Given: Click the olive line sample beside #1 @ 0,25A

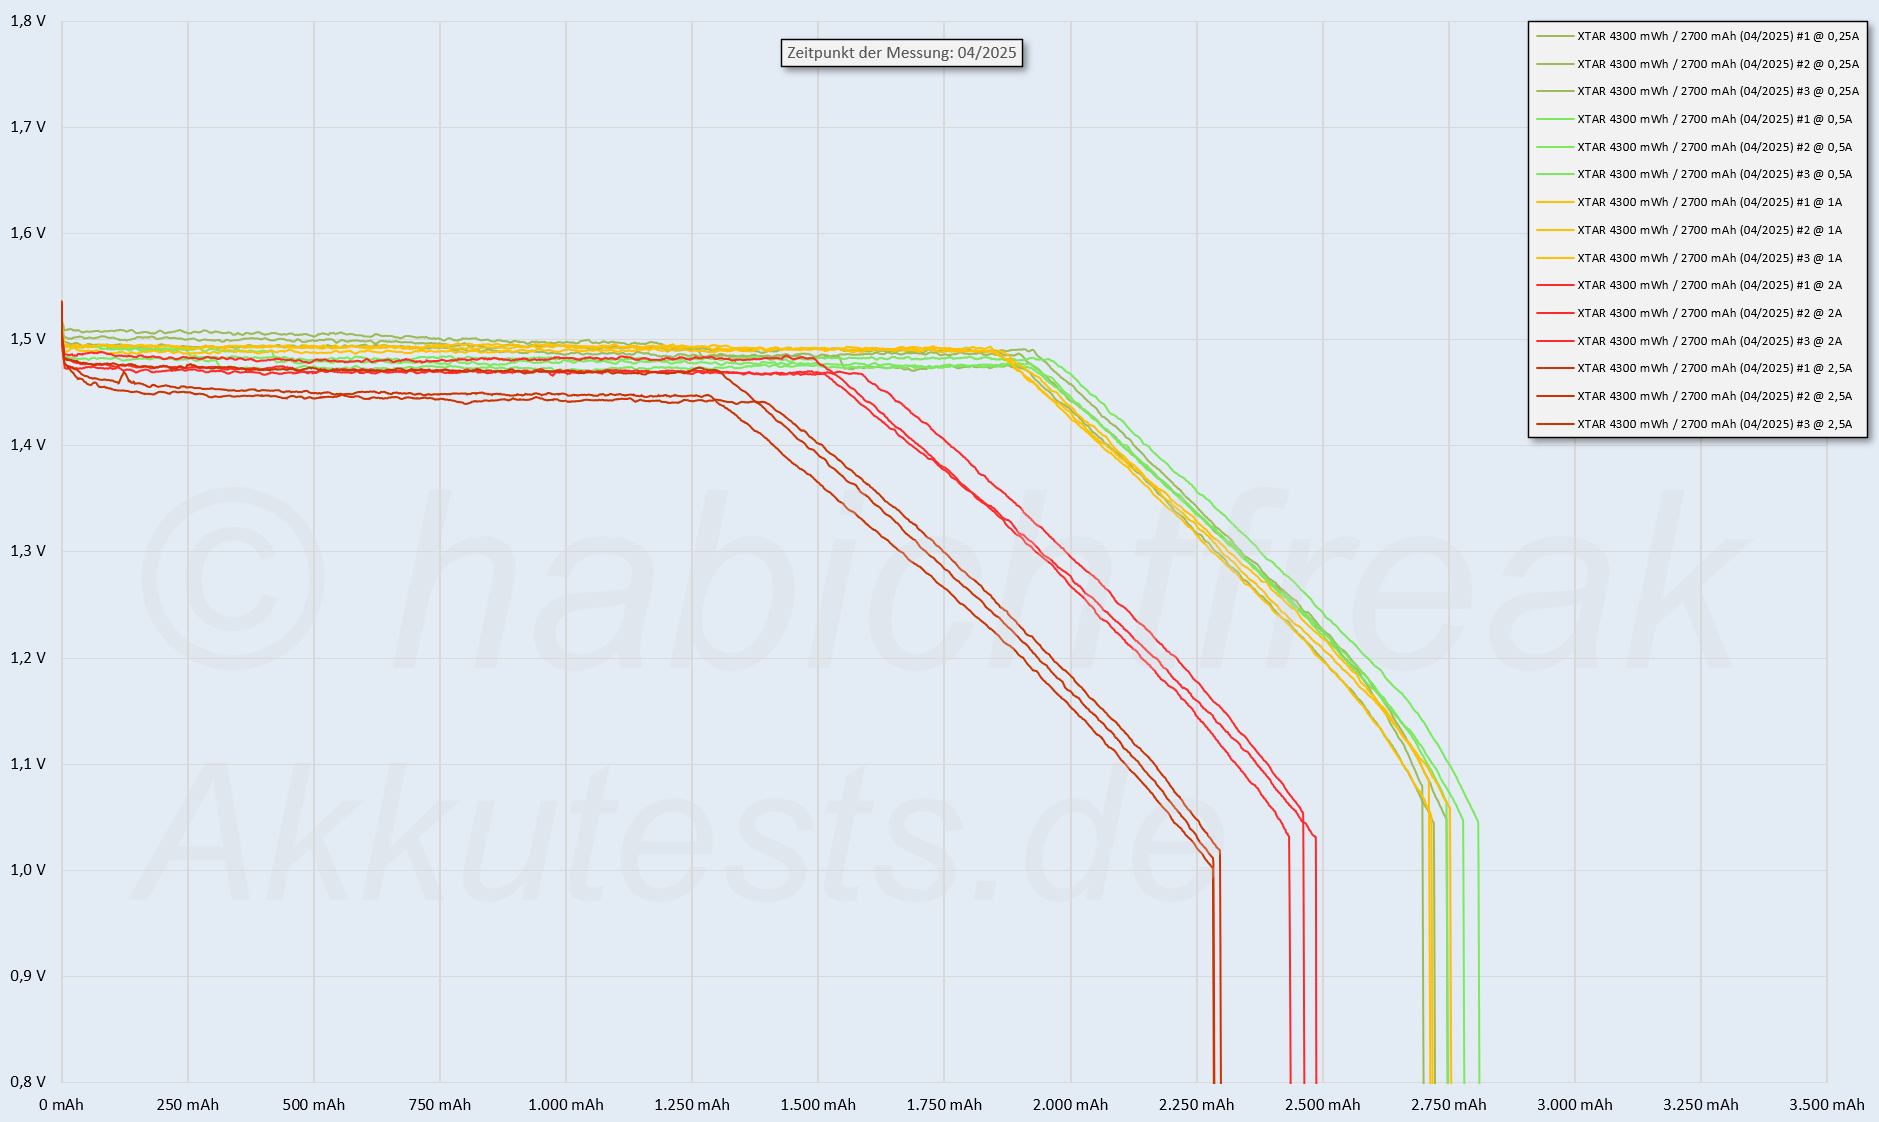Looking at the screenshot, I should click(x=1554, y=36).
